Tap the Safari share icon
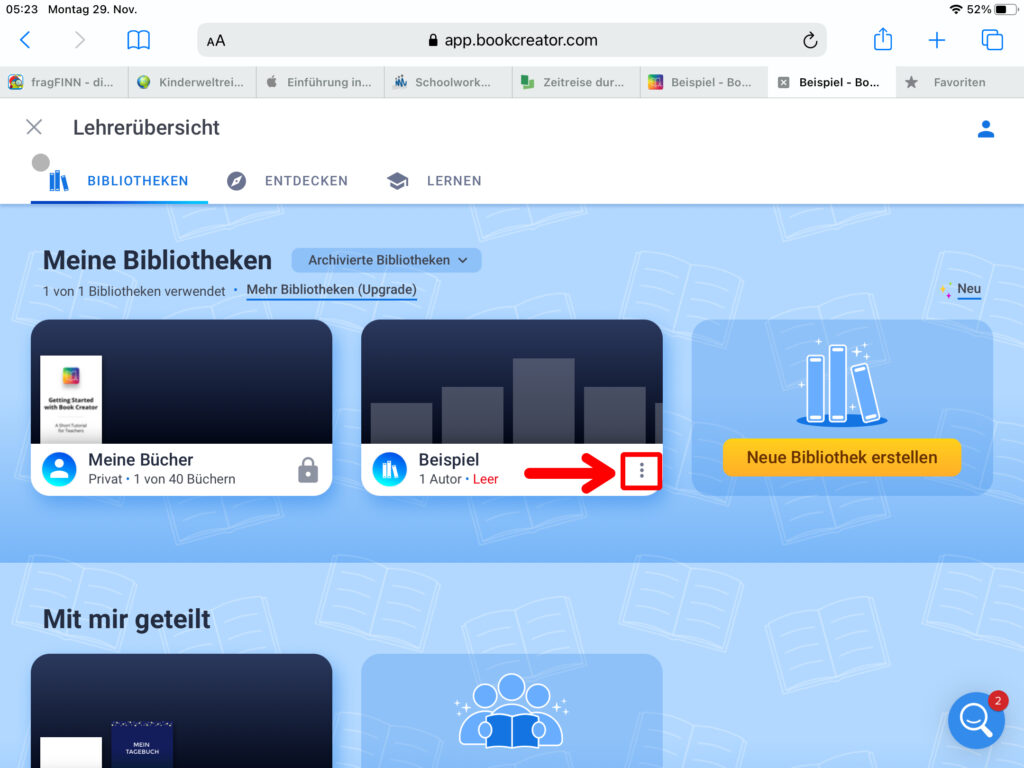The image size is (1024, 768). tap(882, 40)
